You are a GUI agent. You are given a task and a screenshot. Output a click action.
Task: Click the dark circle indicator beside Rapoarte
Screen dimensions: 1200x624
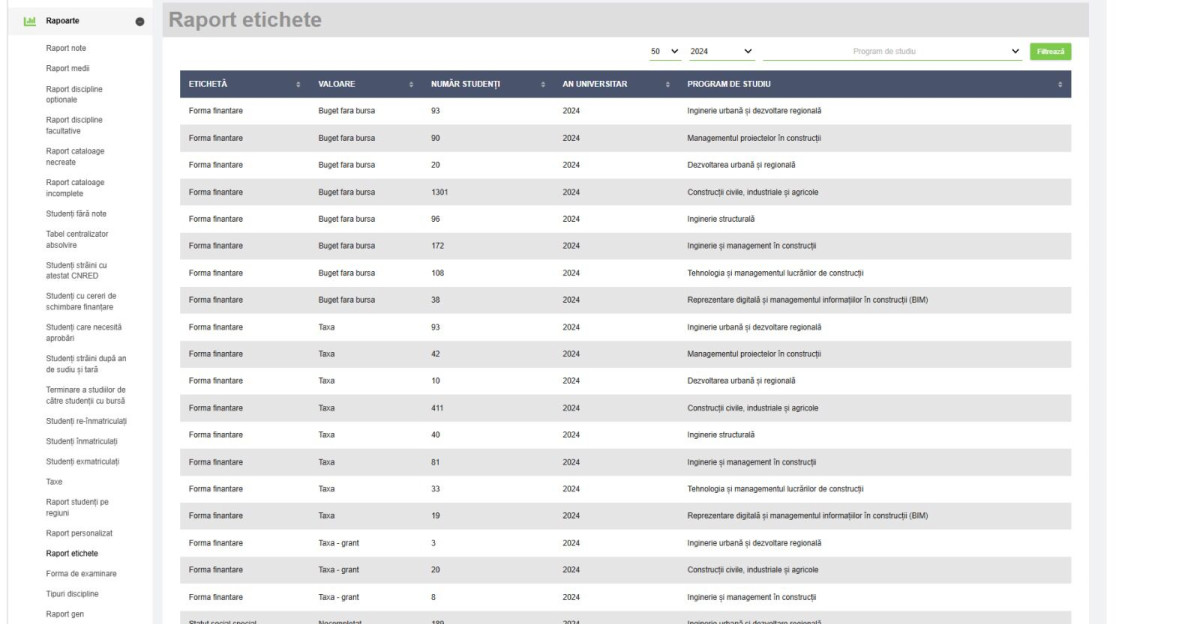(139, 21)
